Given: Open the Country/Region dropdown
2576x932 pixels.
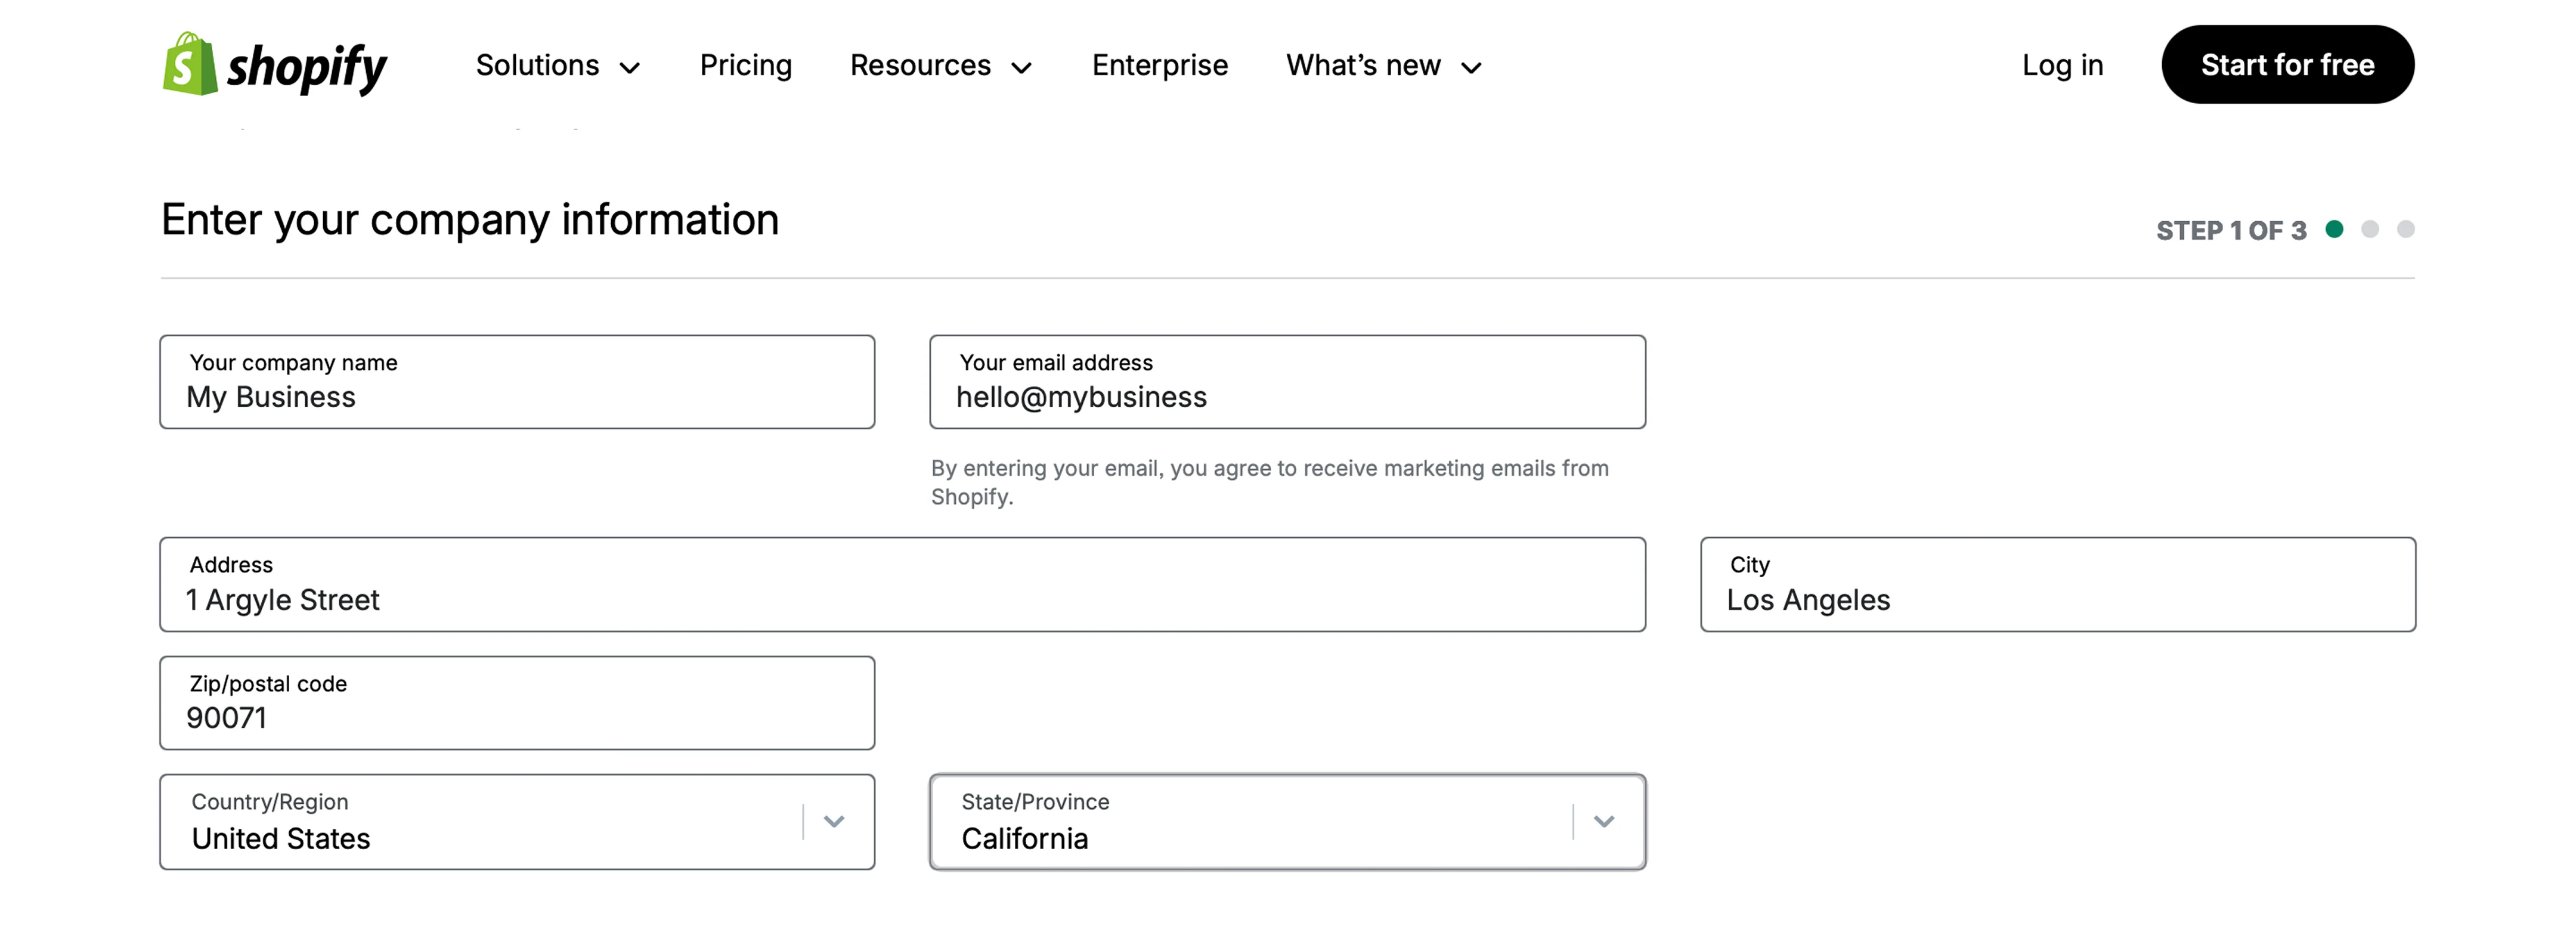Looking at the screenshot, I should point(517,822).
